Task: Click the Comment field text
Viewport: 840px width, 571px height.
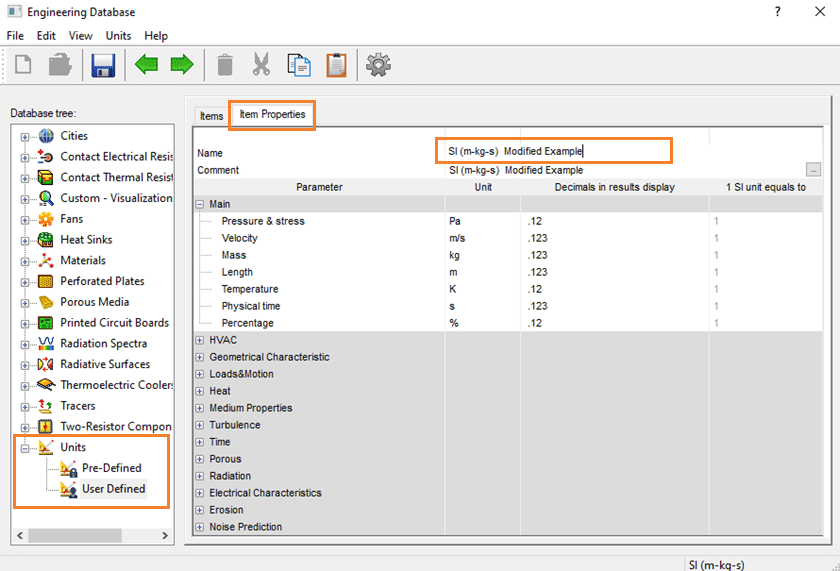Action: pyautogui.click(x=516, y=170)
